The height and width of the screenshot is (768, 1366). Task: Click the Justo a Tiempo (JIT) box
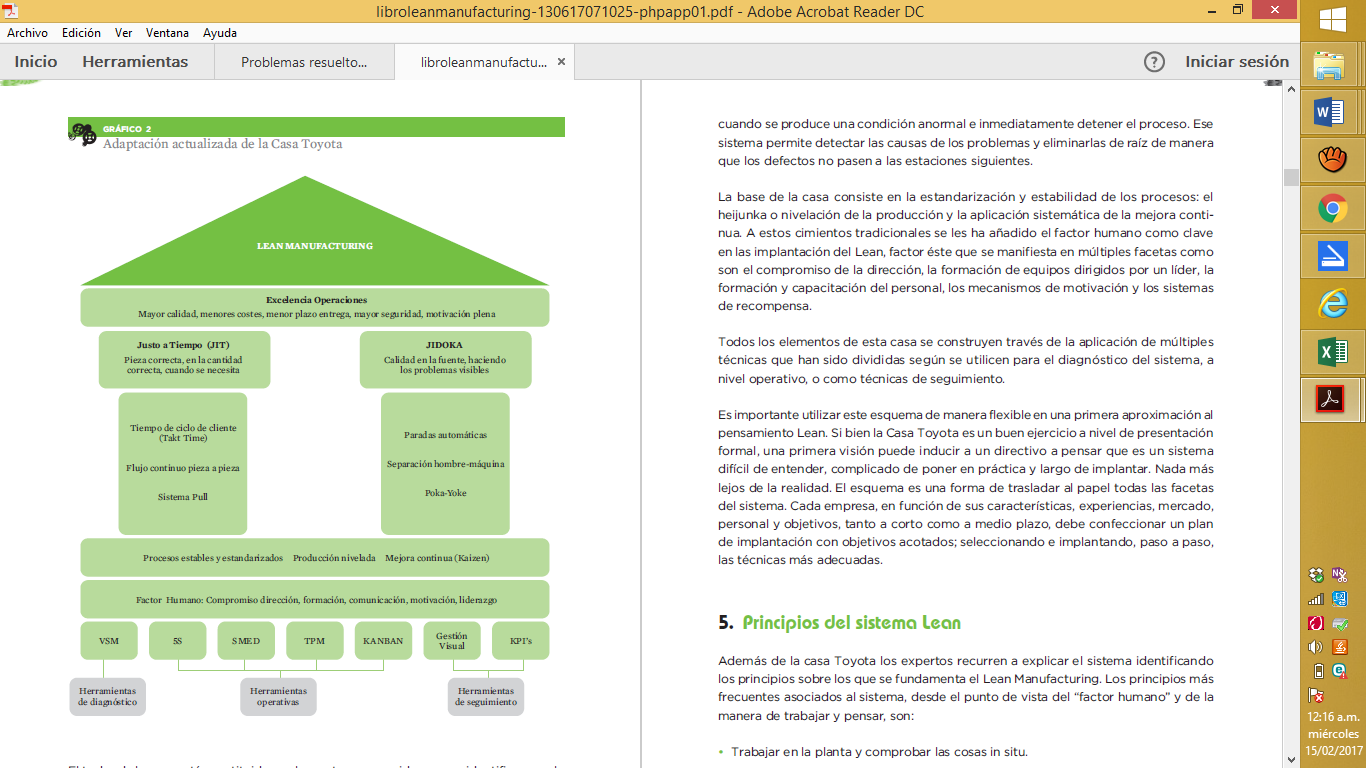pyautogui.click(x=184, y=359)
